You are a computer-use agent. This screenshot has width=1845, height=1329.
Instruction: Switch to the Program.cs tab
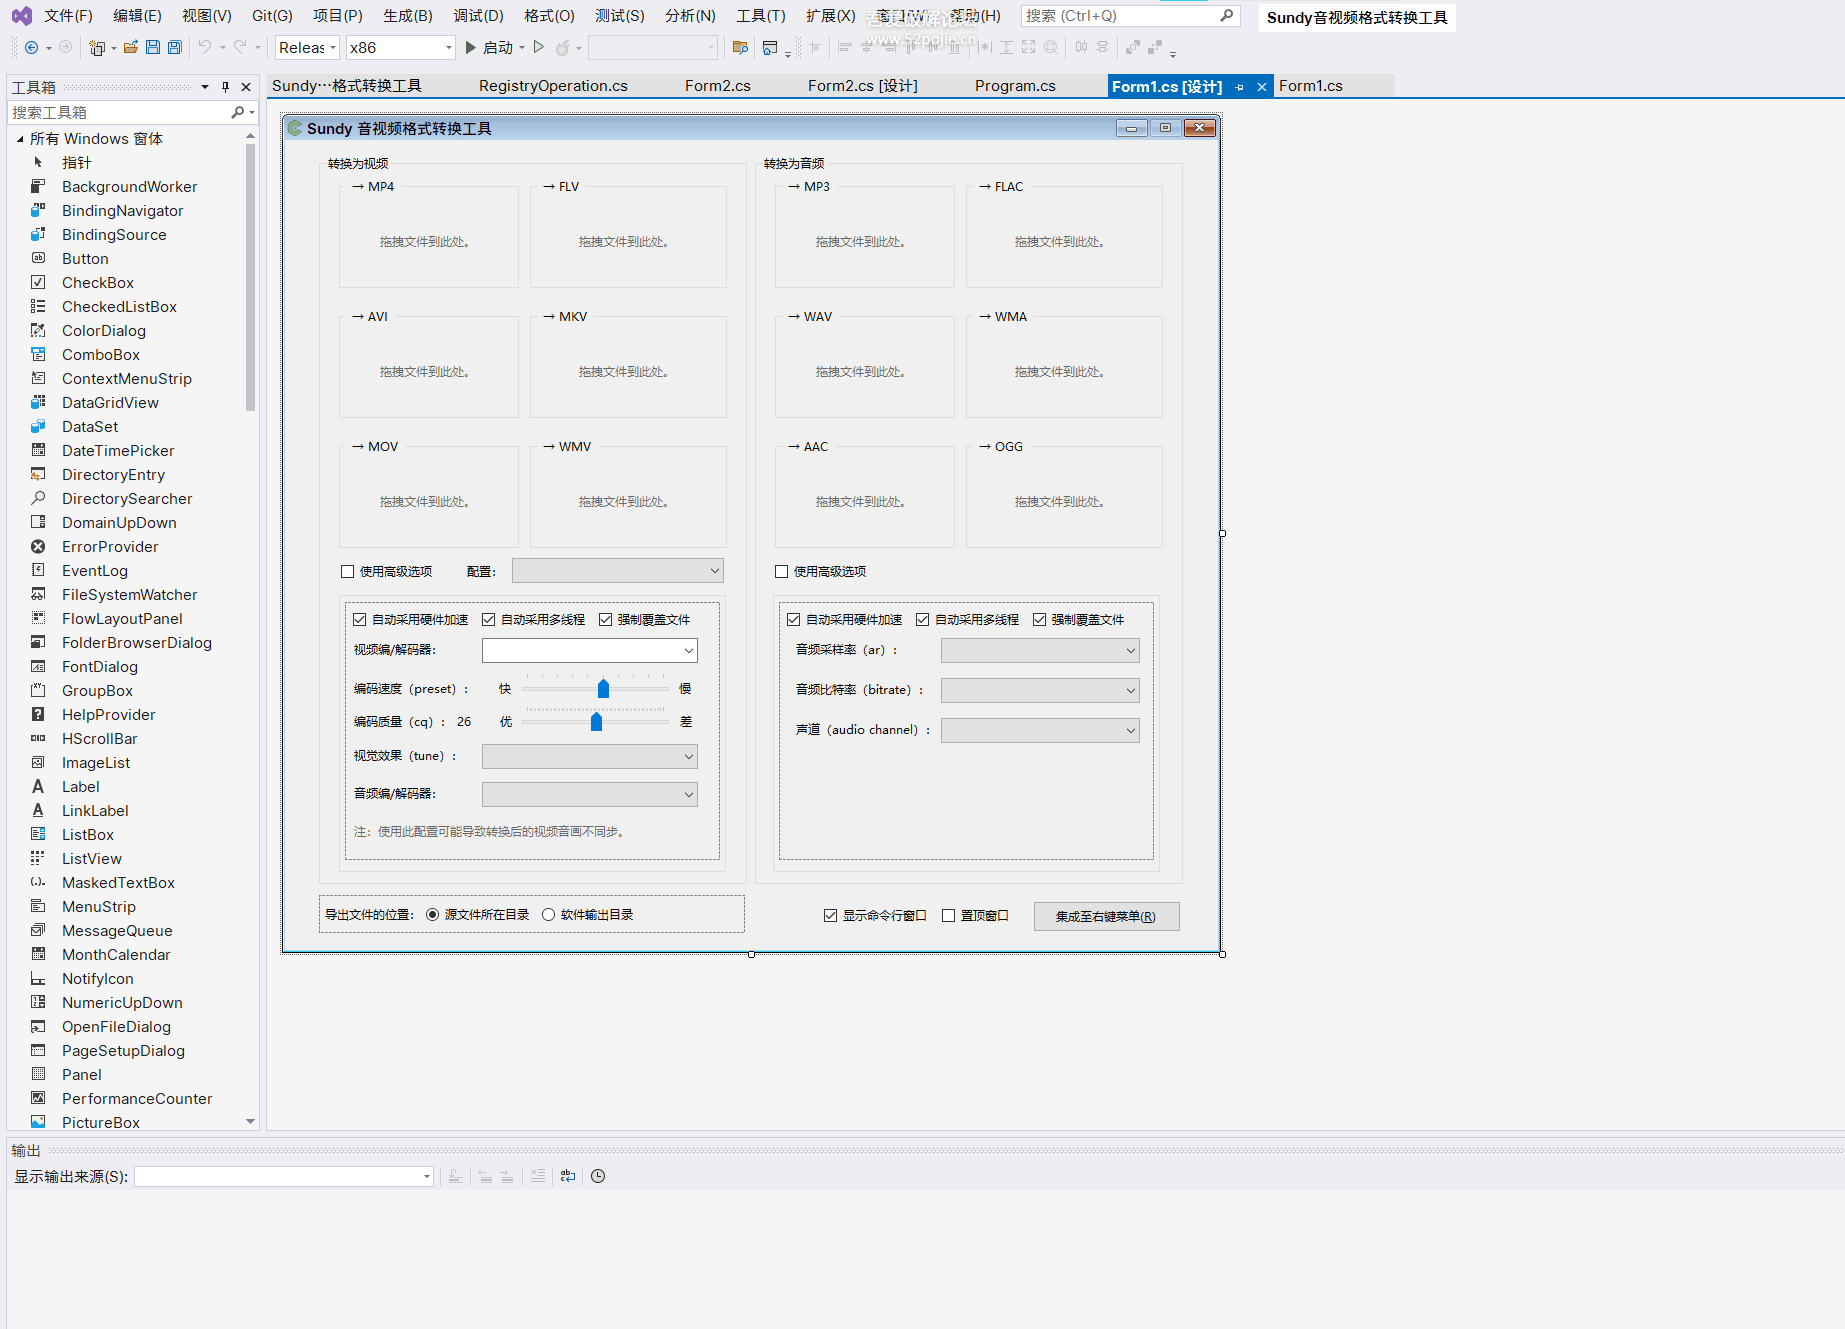[1015, 86]
